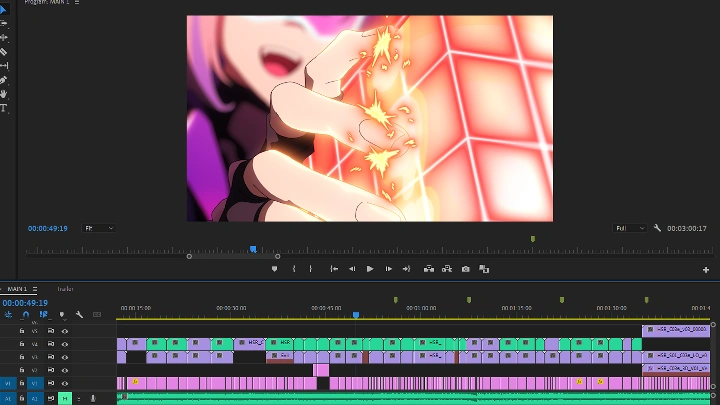This screenshot has width=720, height=405.
Task: Toggle insert sequences as nests
Action: pyautogui.click(x=8, y=315)
